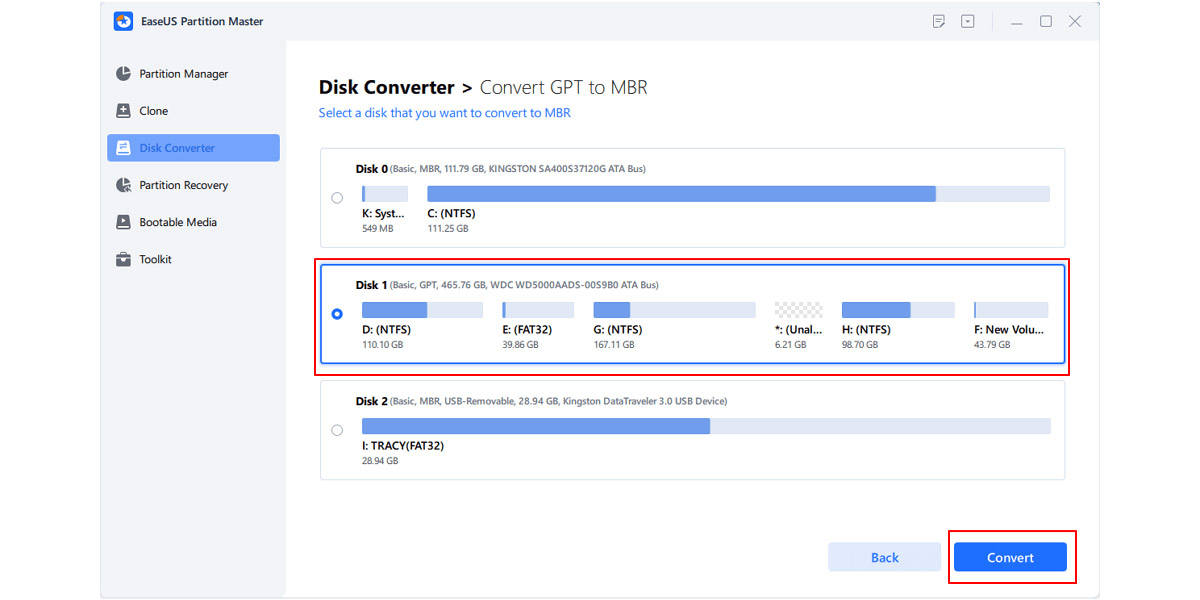
Task: Open Partition Recovery from the sidebar
Action: (x=193, y=185)
